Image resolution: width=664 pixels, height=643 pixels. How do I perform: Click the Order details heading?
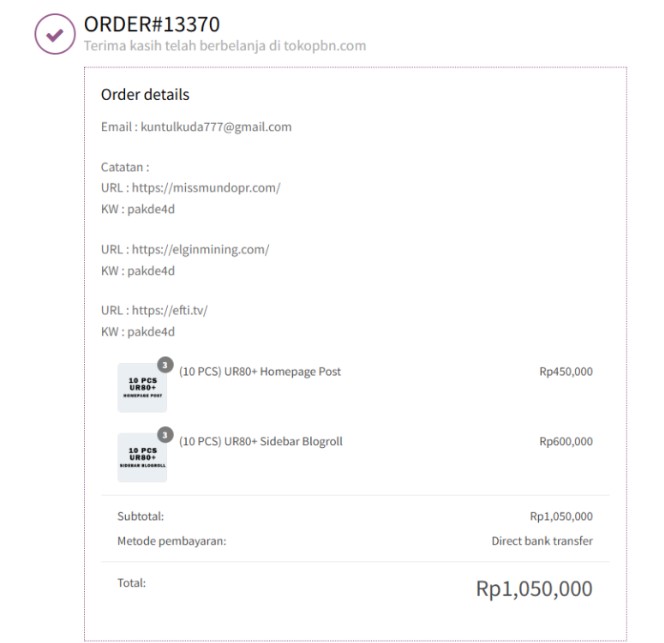[145, 95]
